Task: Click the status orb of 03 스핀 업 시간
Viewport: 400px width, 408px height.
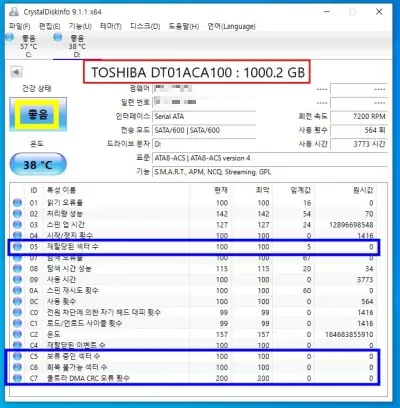Action: tap(17, 225)
